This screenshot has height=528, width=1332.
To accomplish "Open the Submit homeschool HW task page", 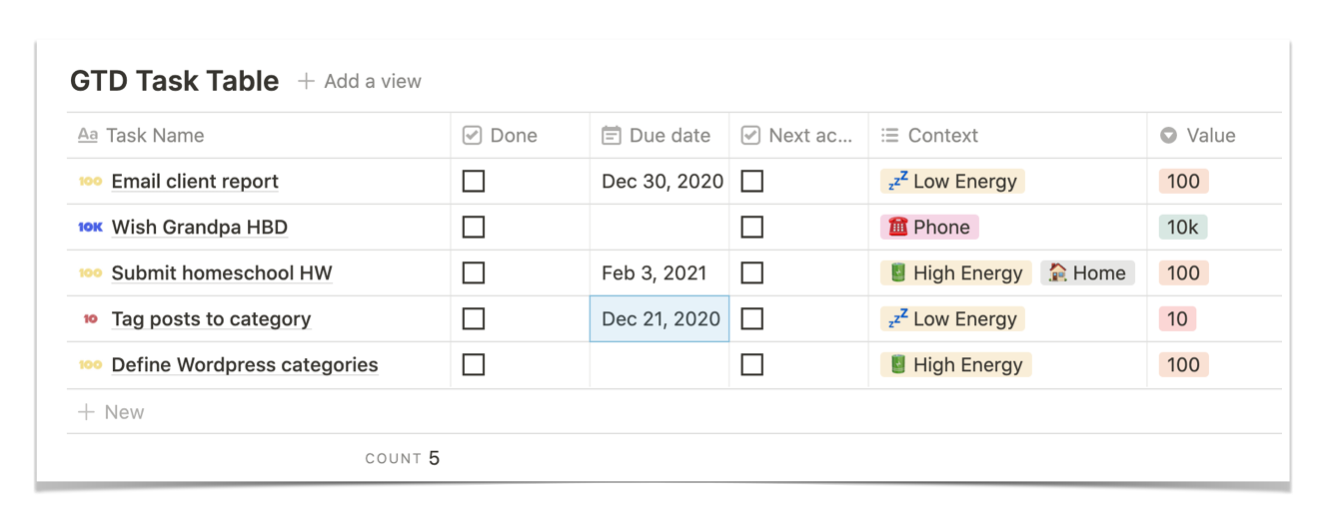I will click(221, 273).
